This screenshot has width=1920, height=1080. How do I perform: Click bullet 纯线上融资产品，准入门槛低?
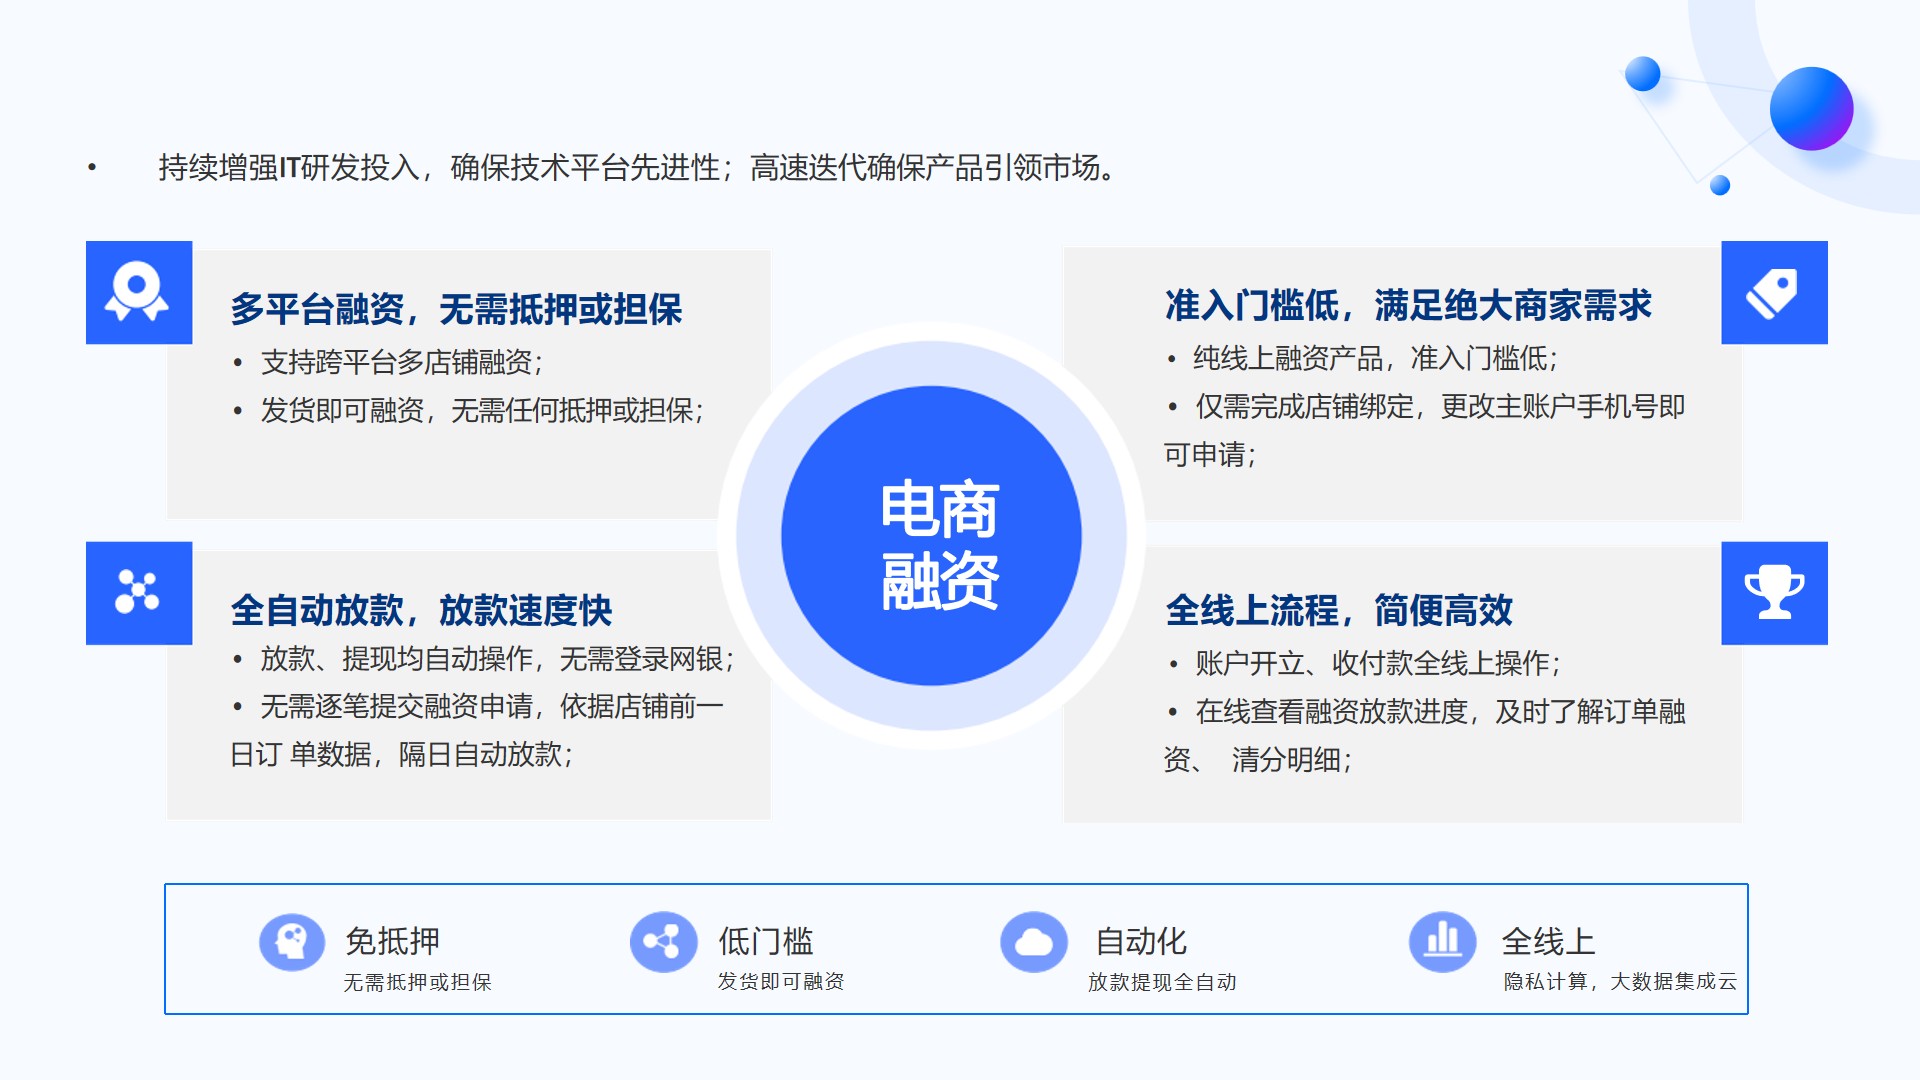[x=1375, y=358]
